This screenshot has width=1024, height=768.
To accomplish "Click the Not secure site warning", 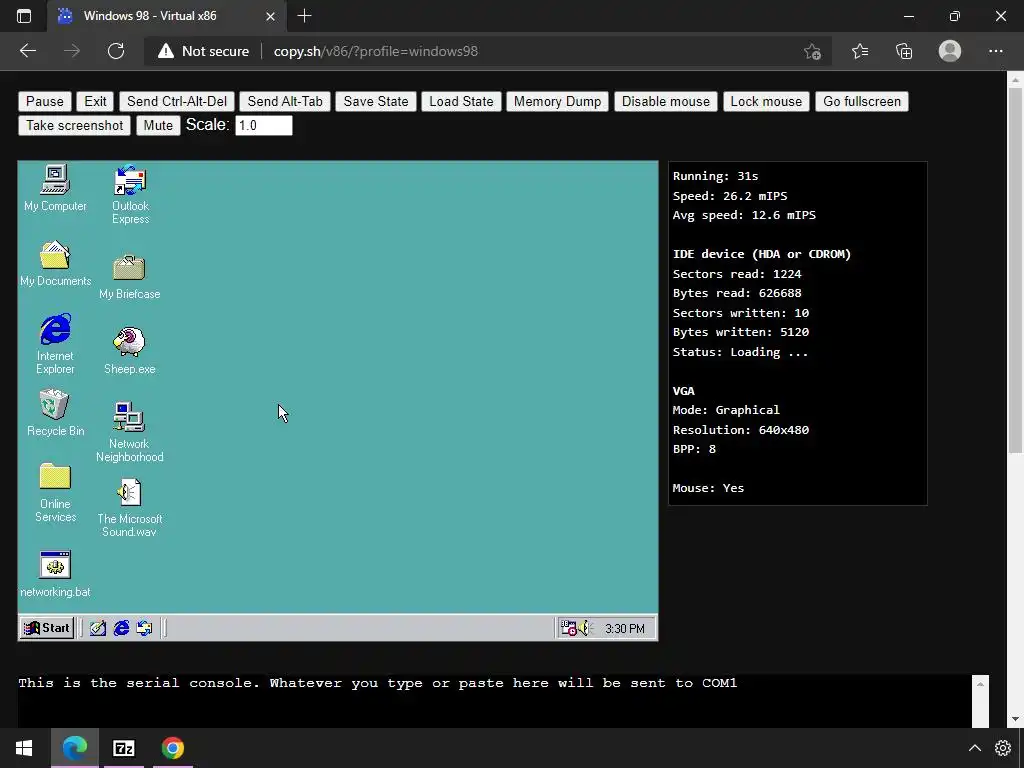I will 203,51.
